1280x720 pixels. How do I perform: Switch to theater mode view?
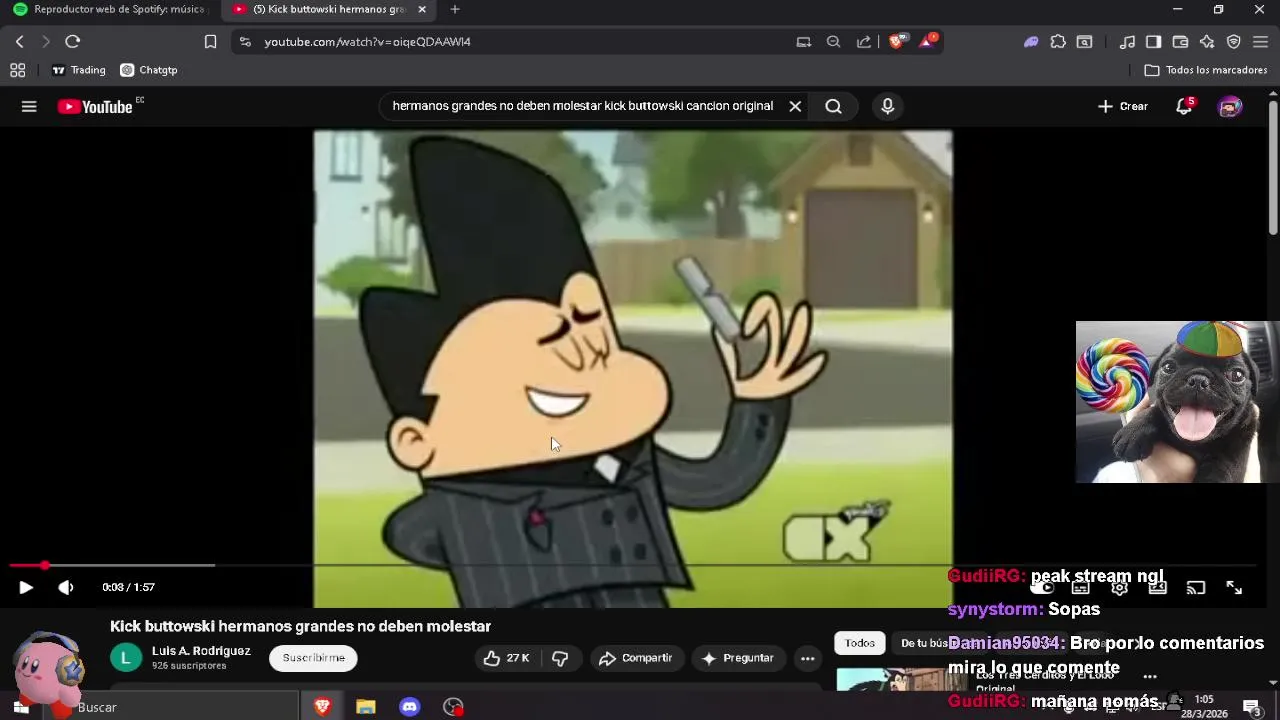(x=1157, y=587)
